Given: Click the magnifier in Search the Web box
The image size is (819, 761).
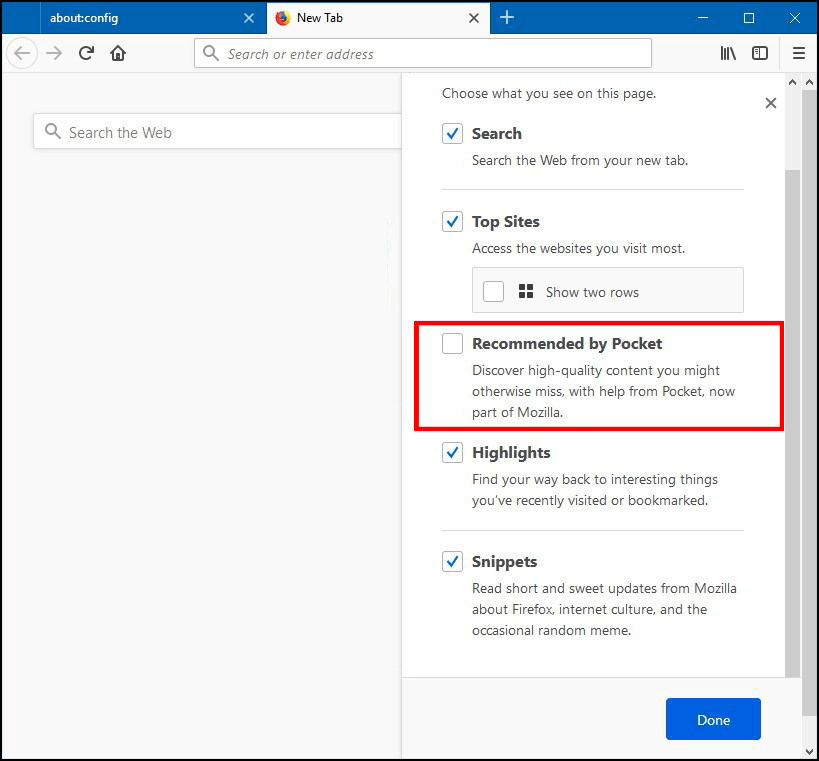Looking at the screenshot, I should pyautogui.click(x=53, y=131).
